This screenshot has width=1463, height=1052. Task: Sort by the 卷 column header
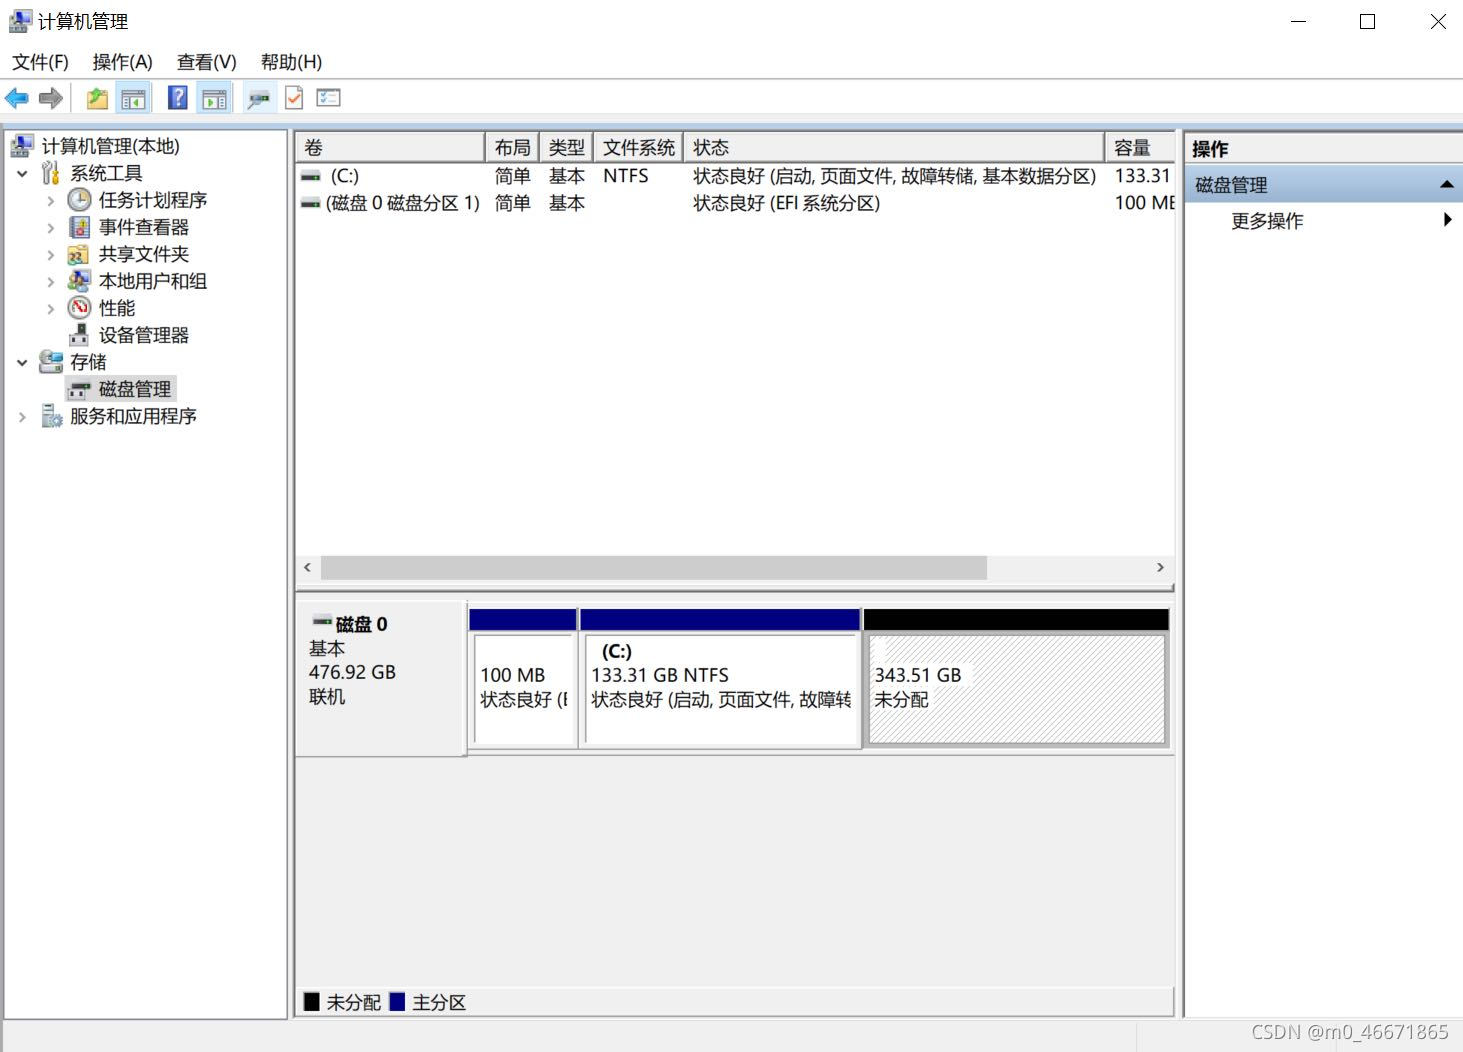click(x=390, y=148)
